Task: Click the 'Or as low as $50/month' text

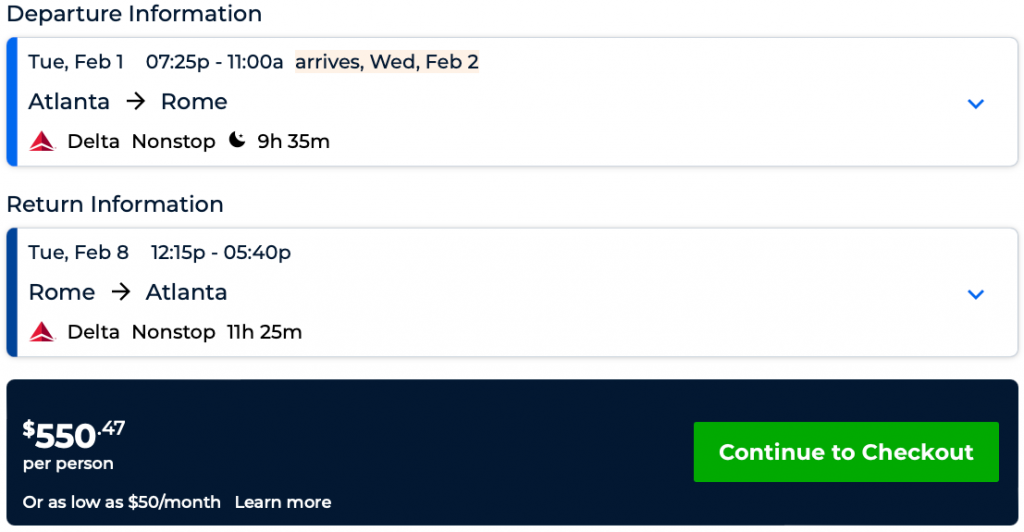Action: [121, 502]
